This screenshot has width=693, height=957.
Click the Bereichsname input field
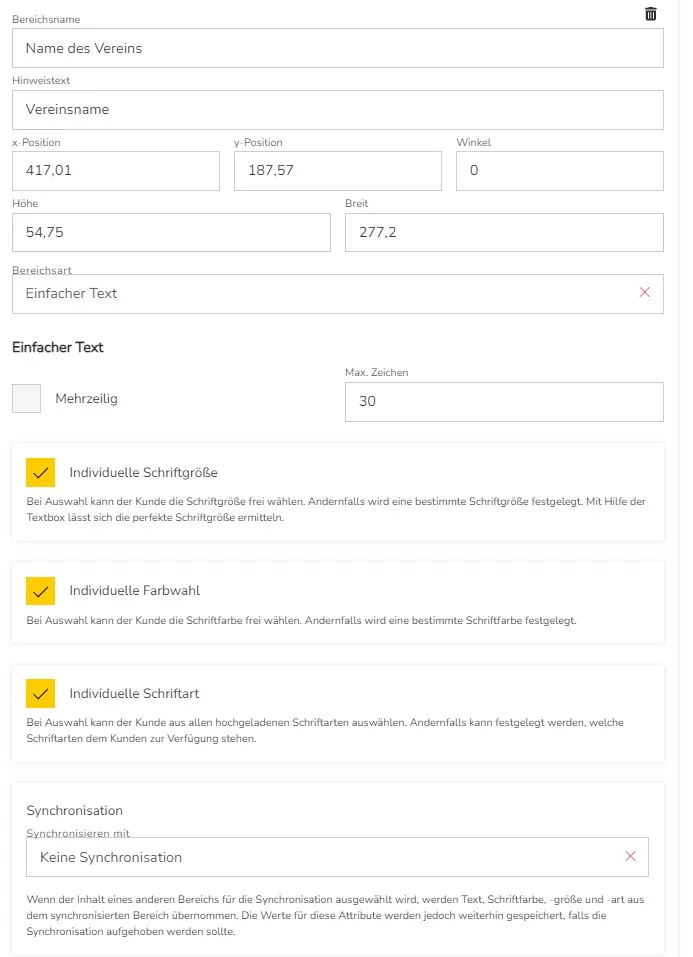coord(337,48)
